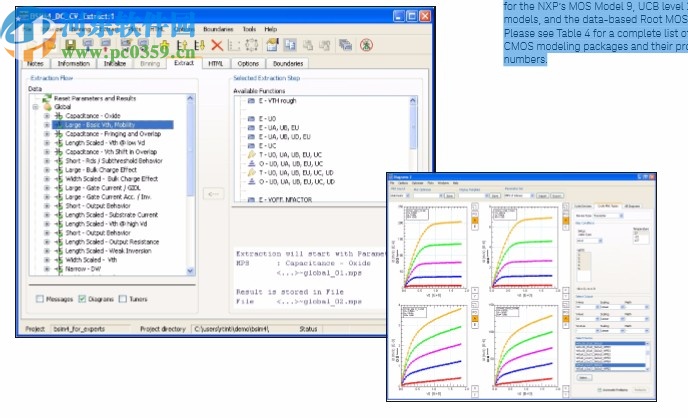This screenshot has height=418, width=688.
Task: Click the grey copy pages icon
Action: click(308, 45)
